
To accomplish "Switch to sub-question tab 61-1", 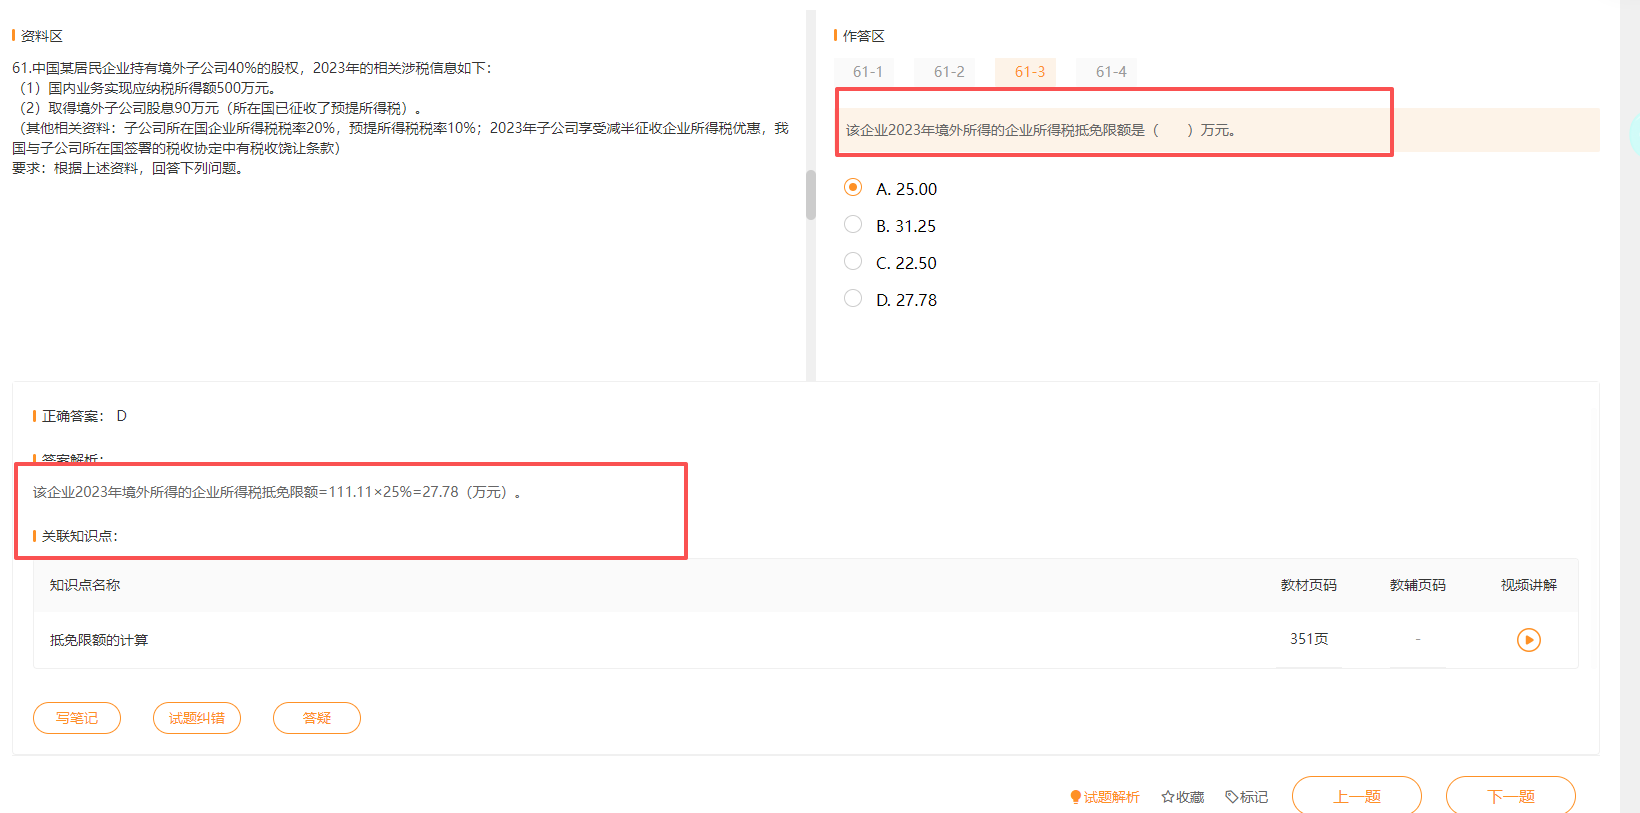I will 867,72.
